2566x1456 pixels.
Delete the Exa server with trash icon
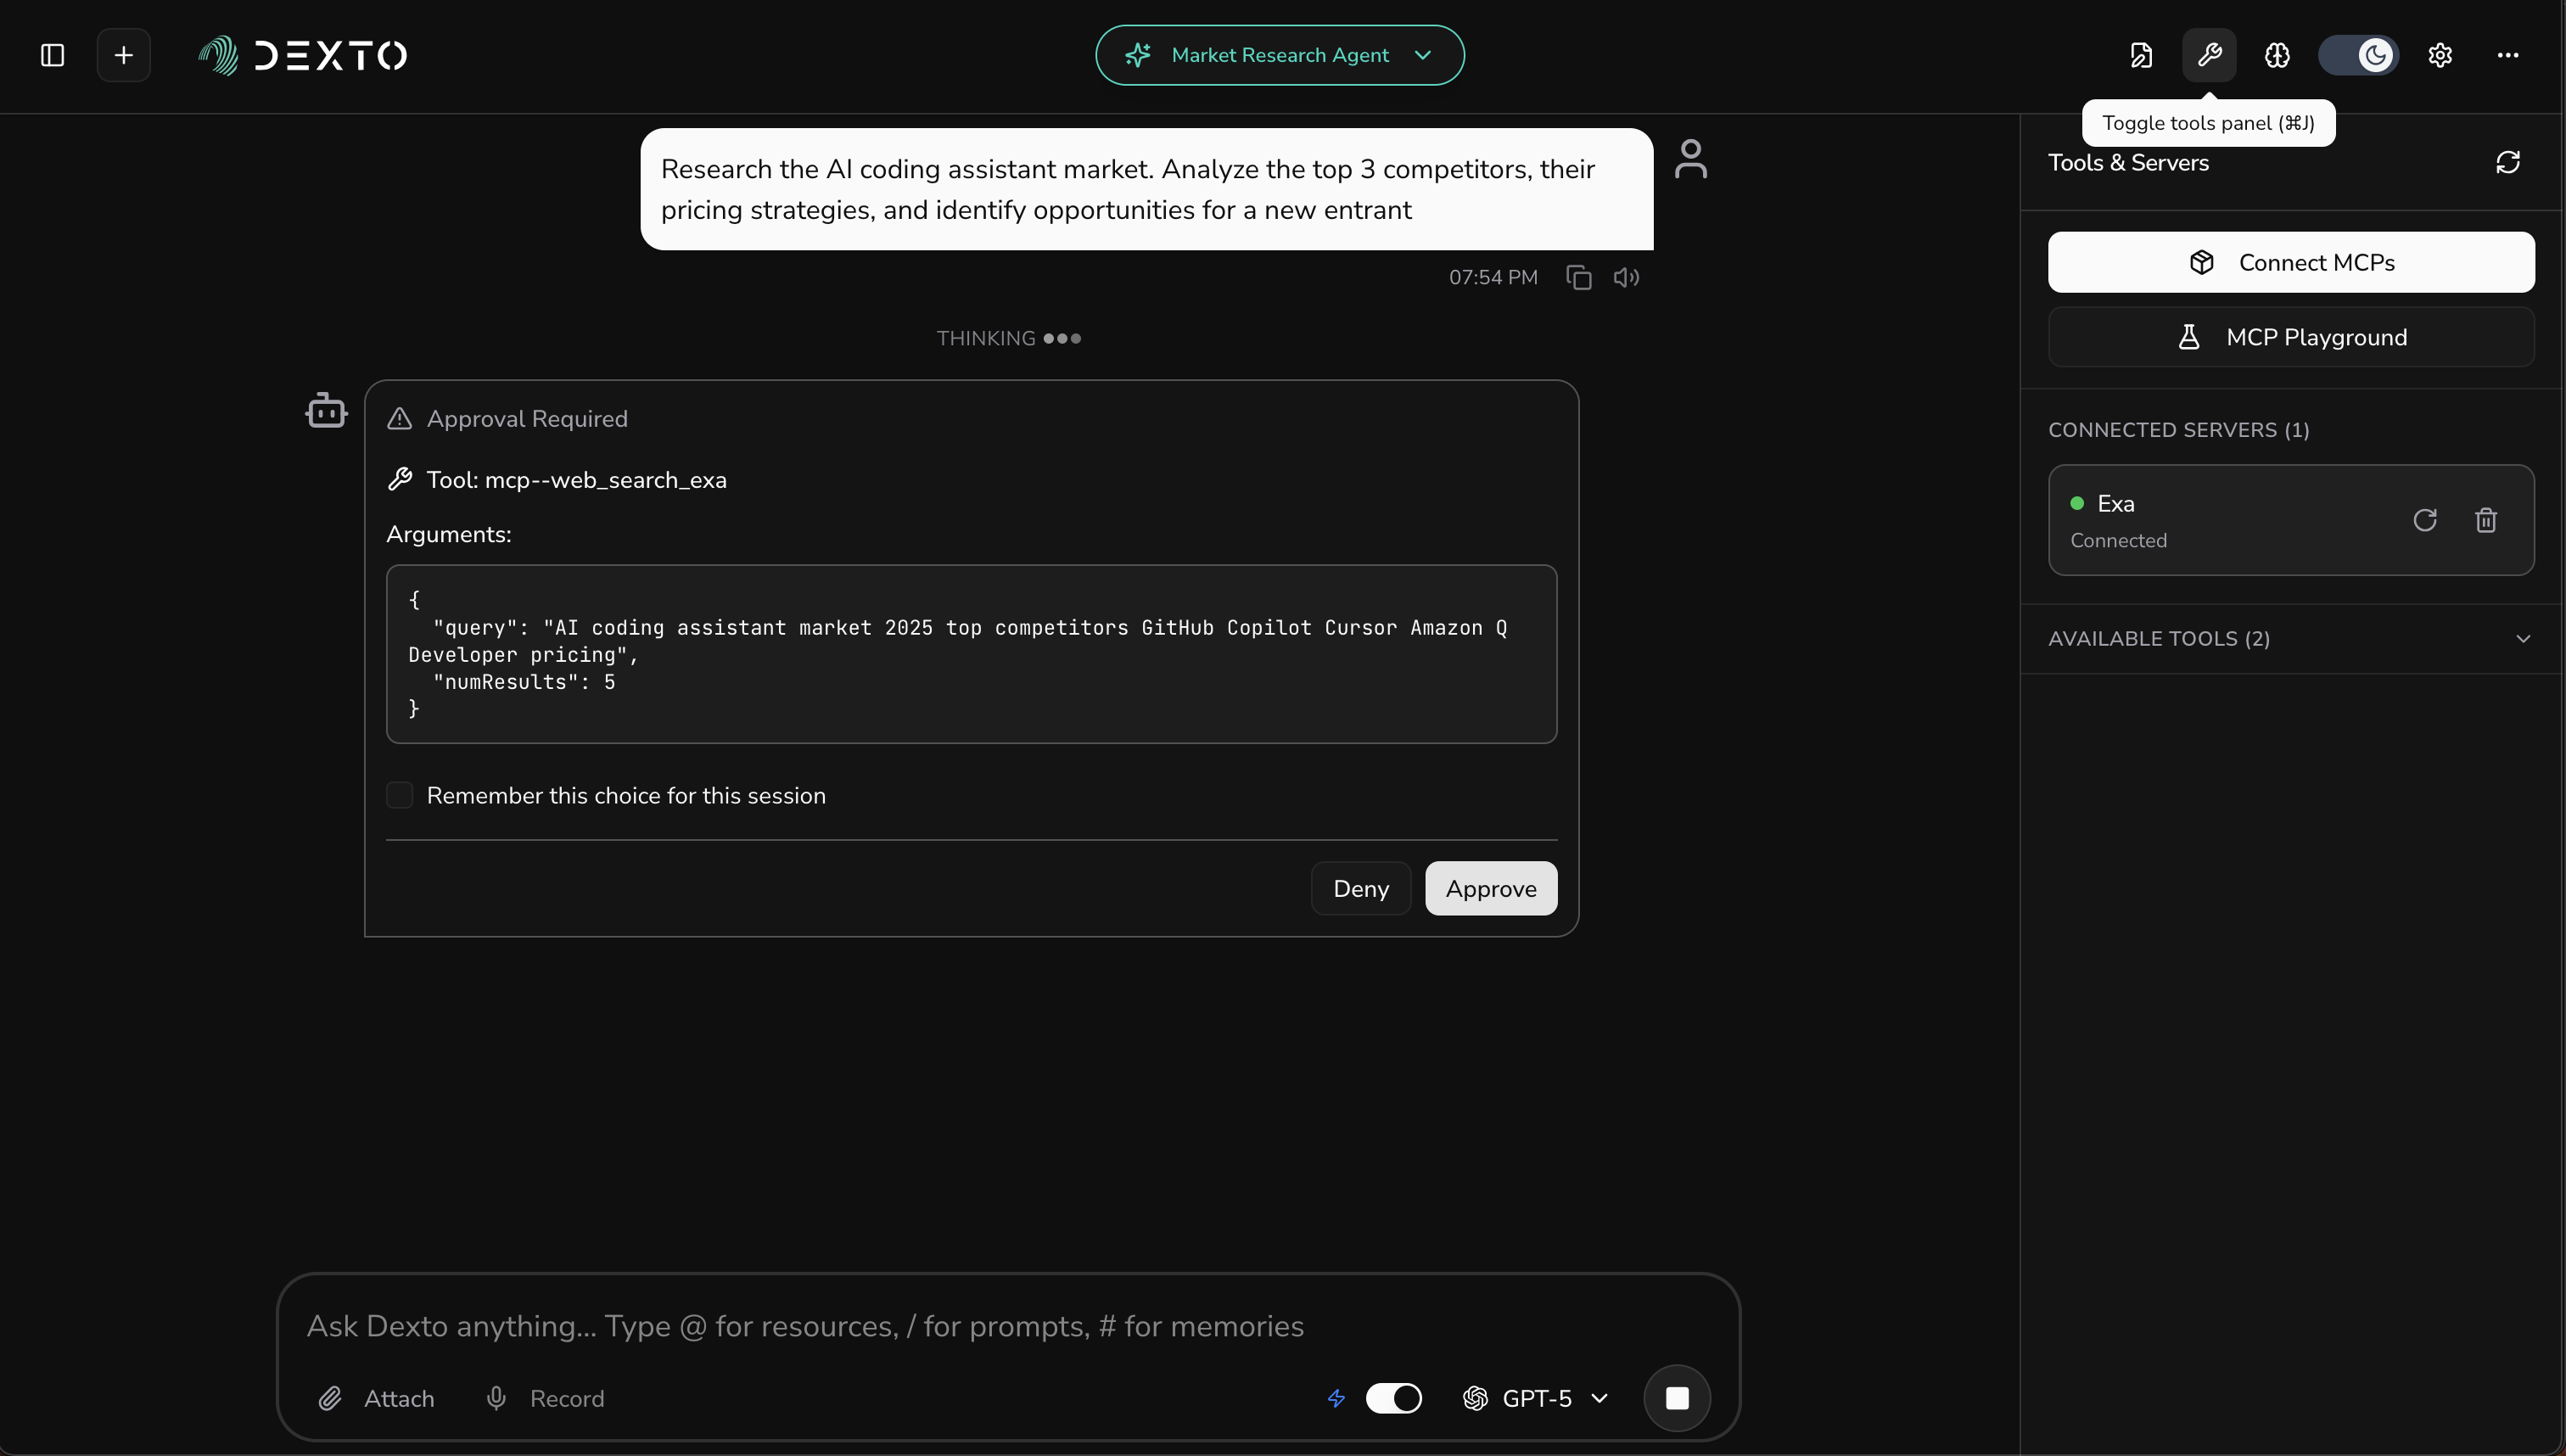tap(2486, 520)
